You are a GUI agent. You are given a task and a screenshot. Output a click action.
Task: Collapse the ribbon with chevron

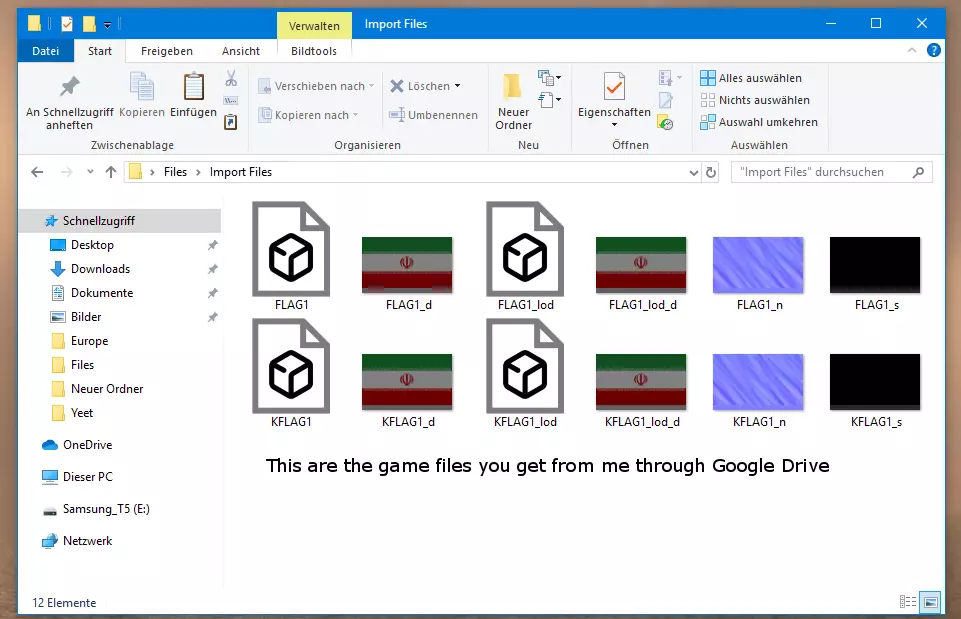[912, 50]
